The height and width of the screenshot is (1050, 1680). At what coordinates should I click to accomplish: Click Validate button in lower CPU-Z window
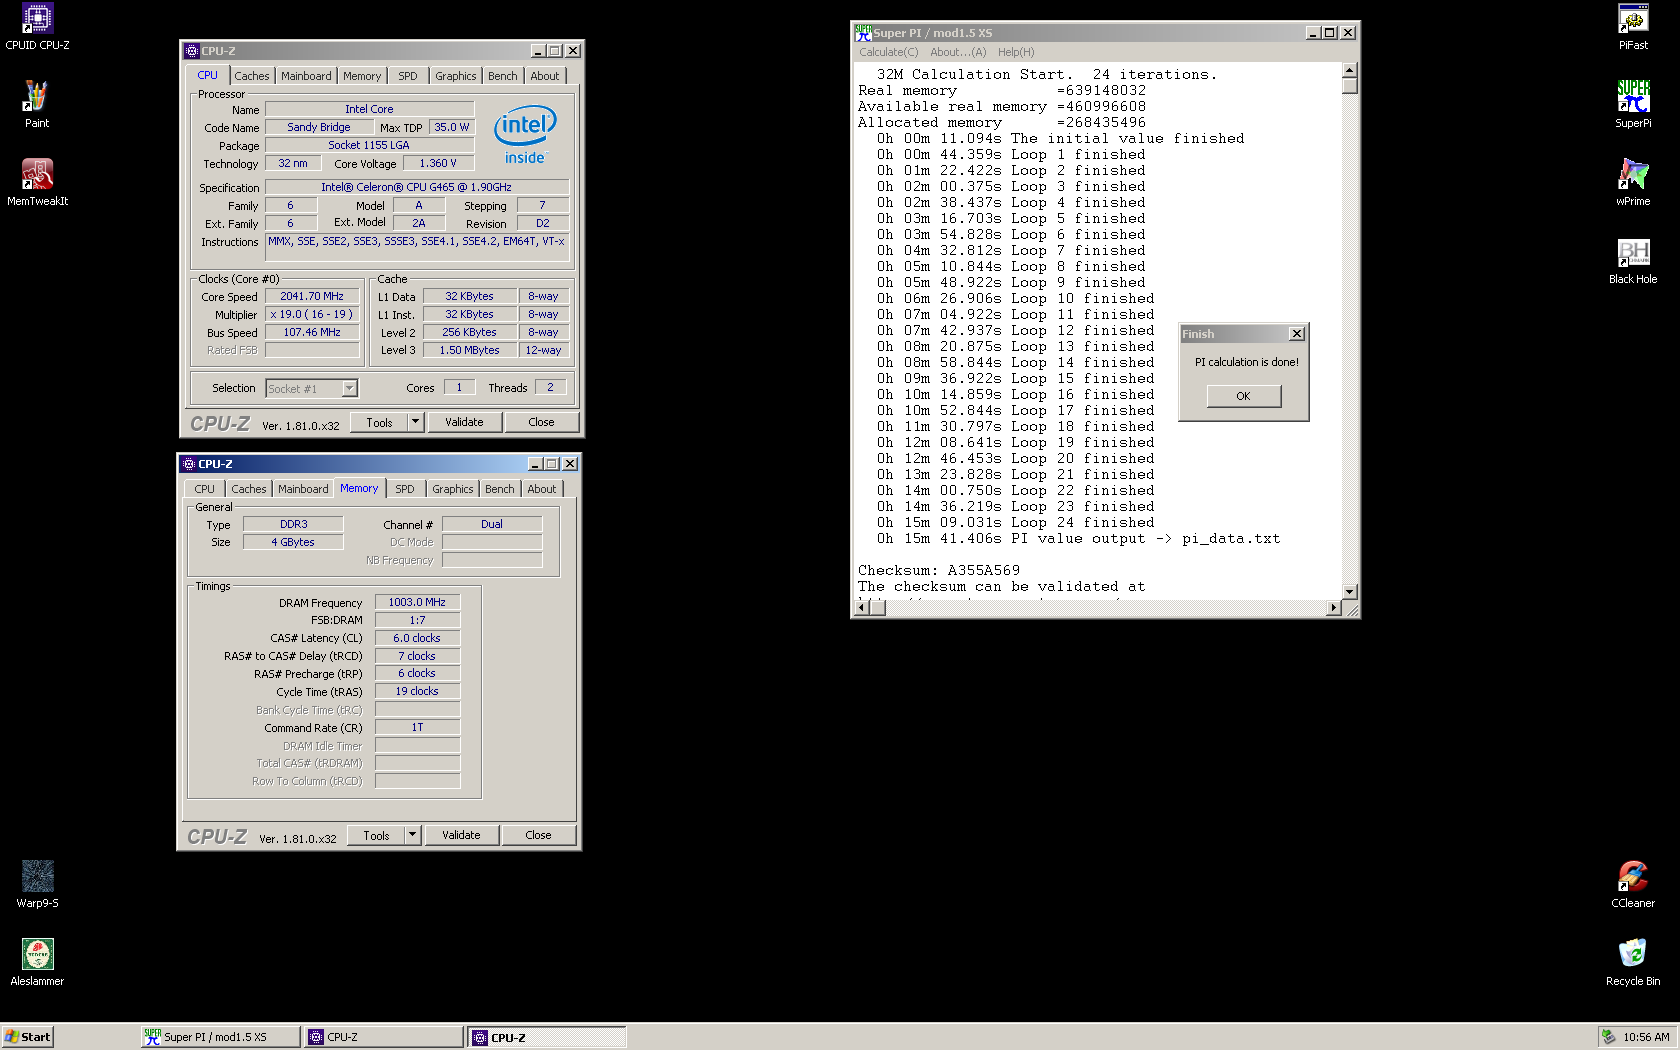[x=461, y=835]
